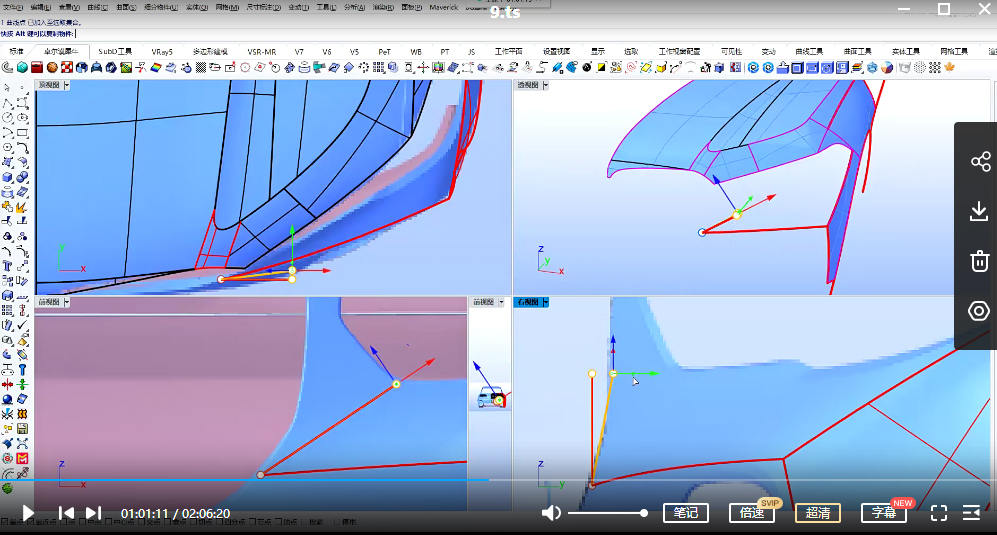
Task: Switch to the SubD工具 toolbar tab
Action: [114, 51]
